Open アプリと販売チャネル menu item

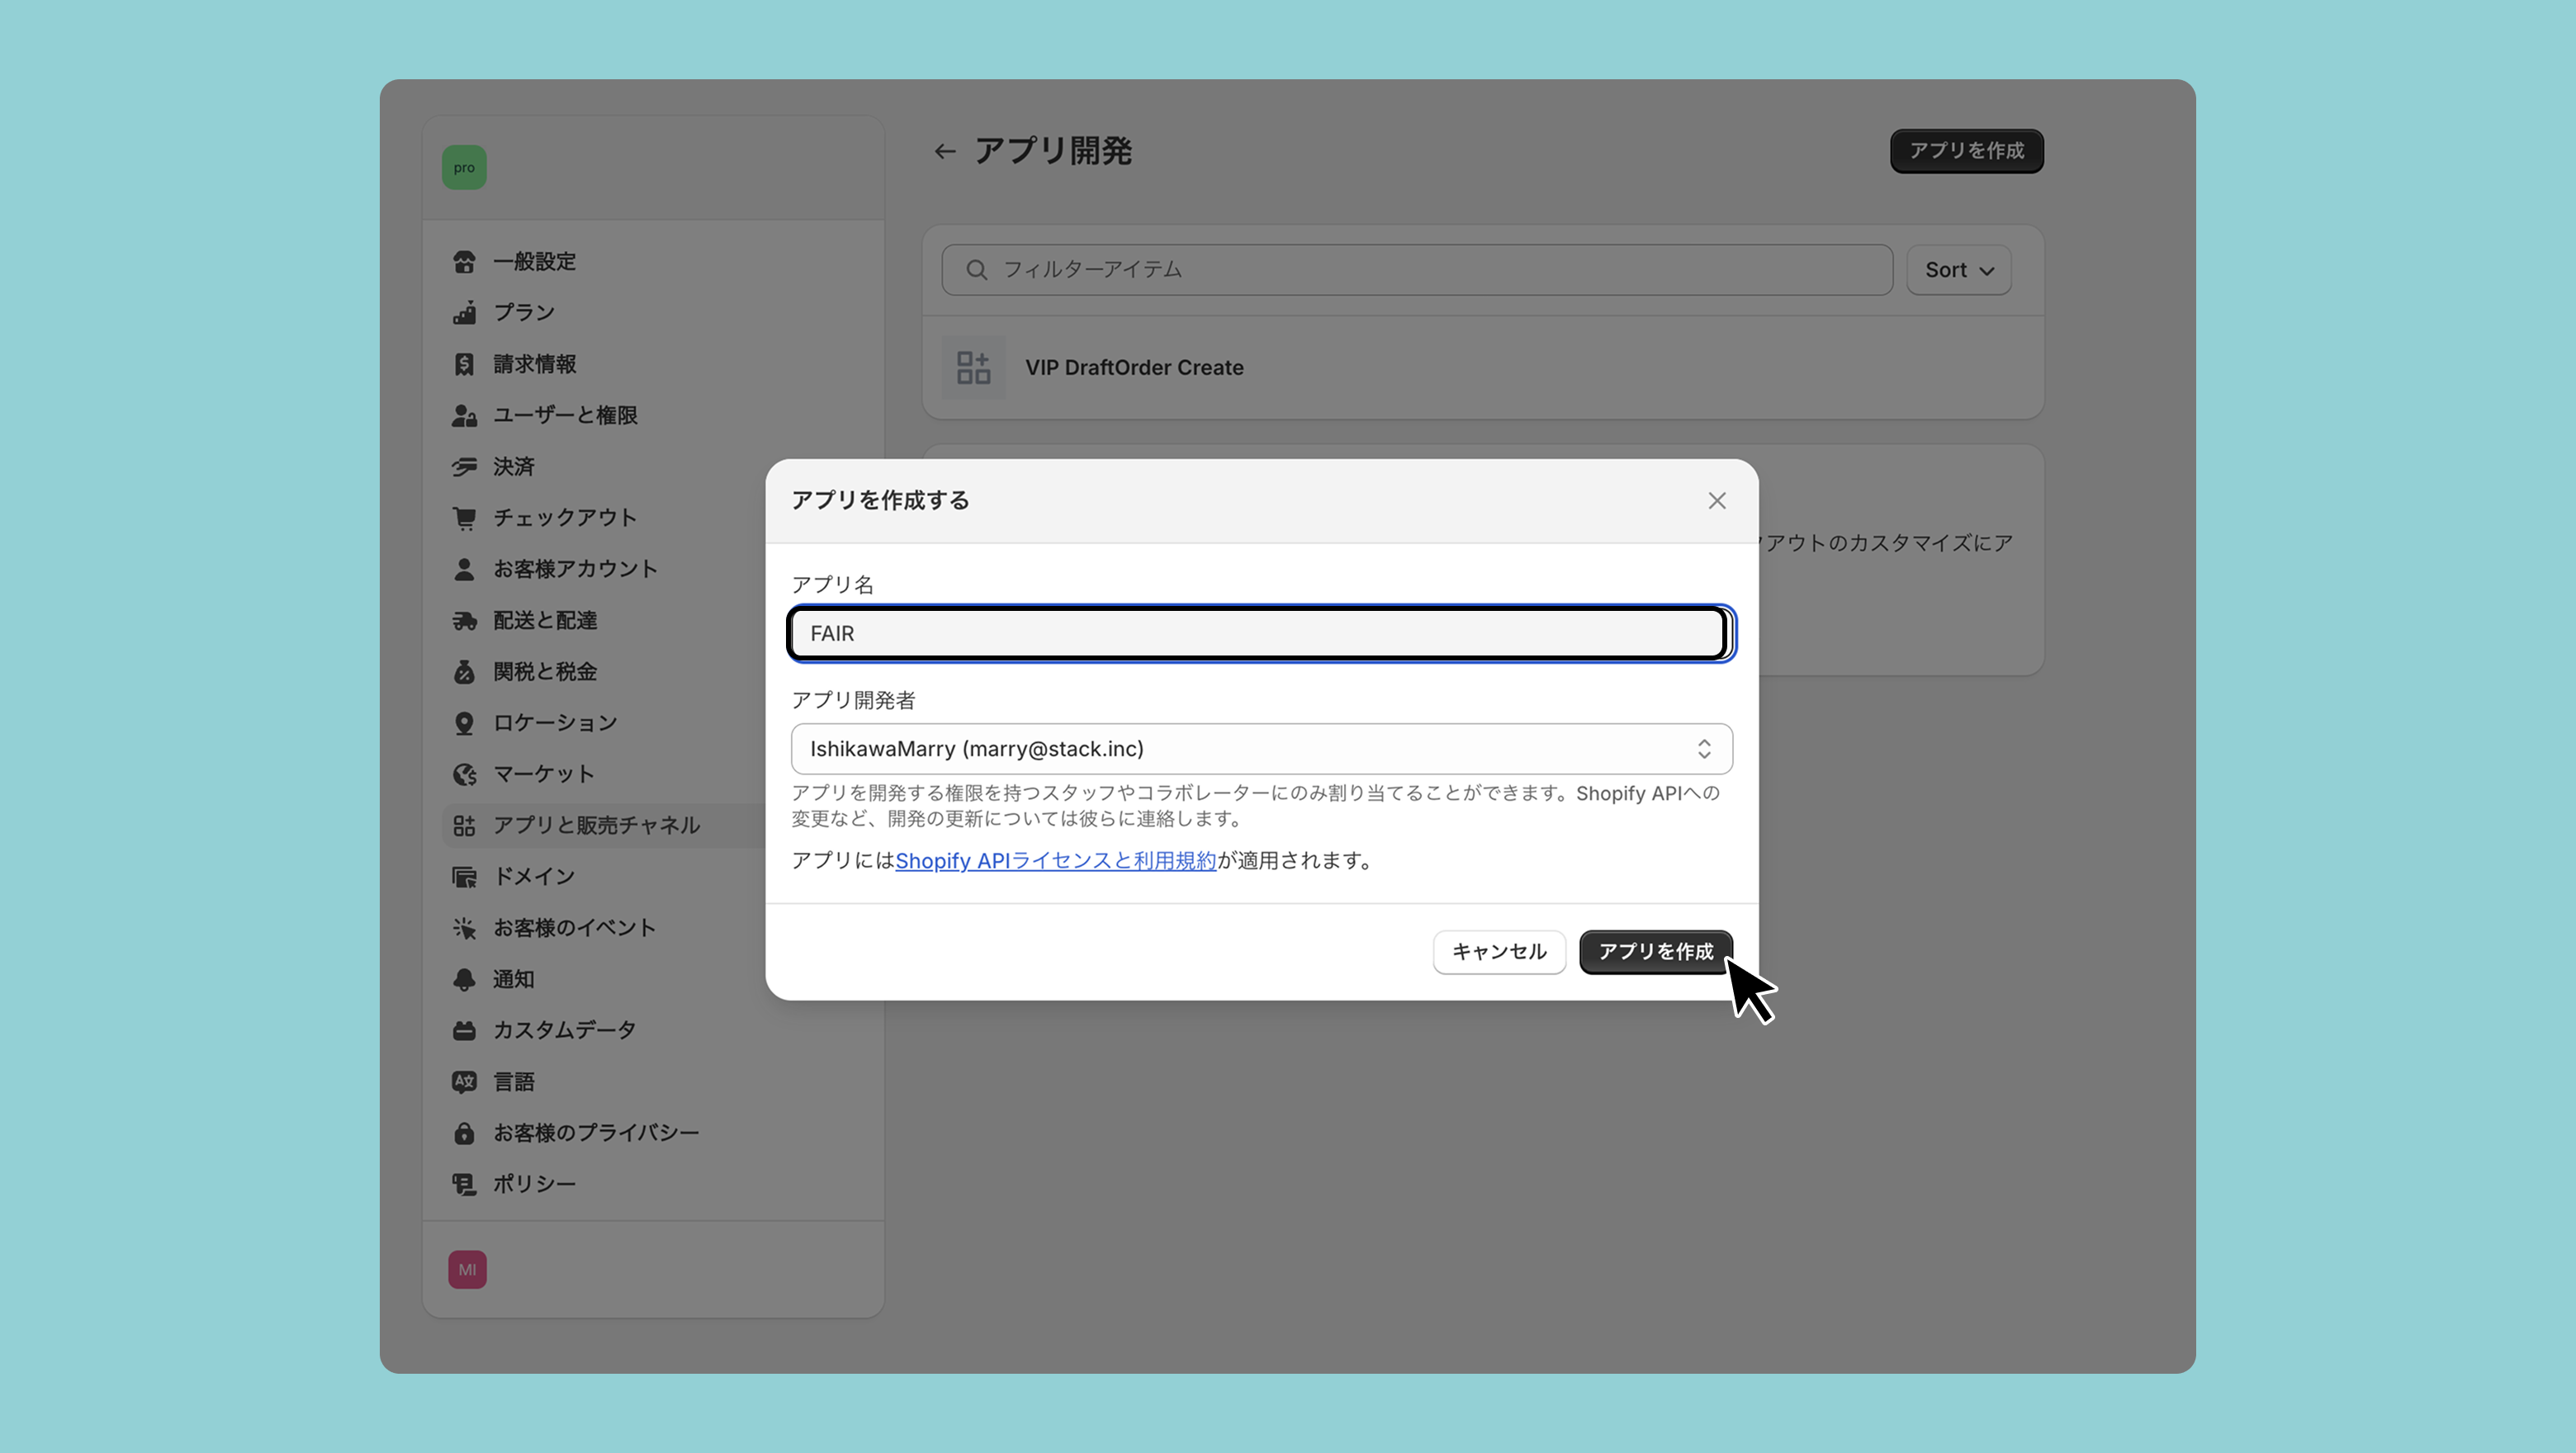pos(596,826)
